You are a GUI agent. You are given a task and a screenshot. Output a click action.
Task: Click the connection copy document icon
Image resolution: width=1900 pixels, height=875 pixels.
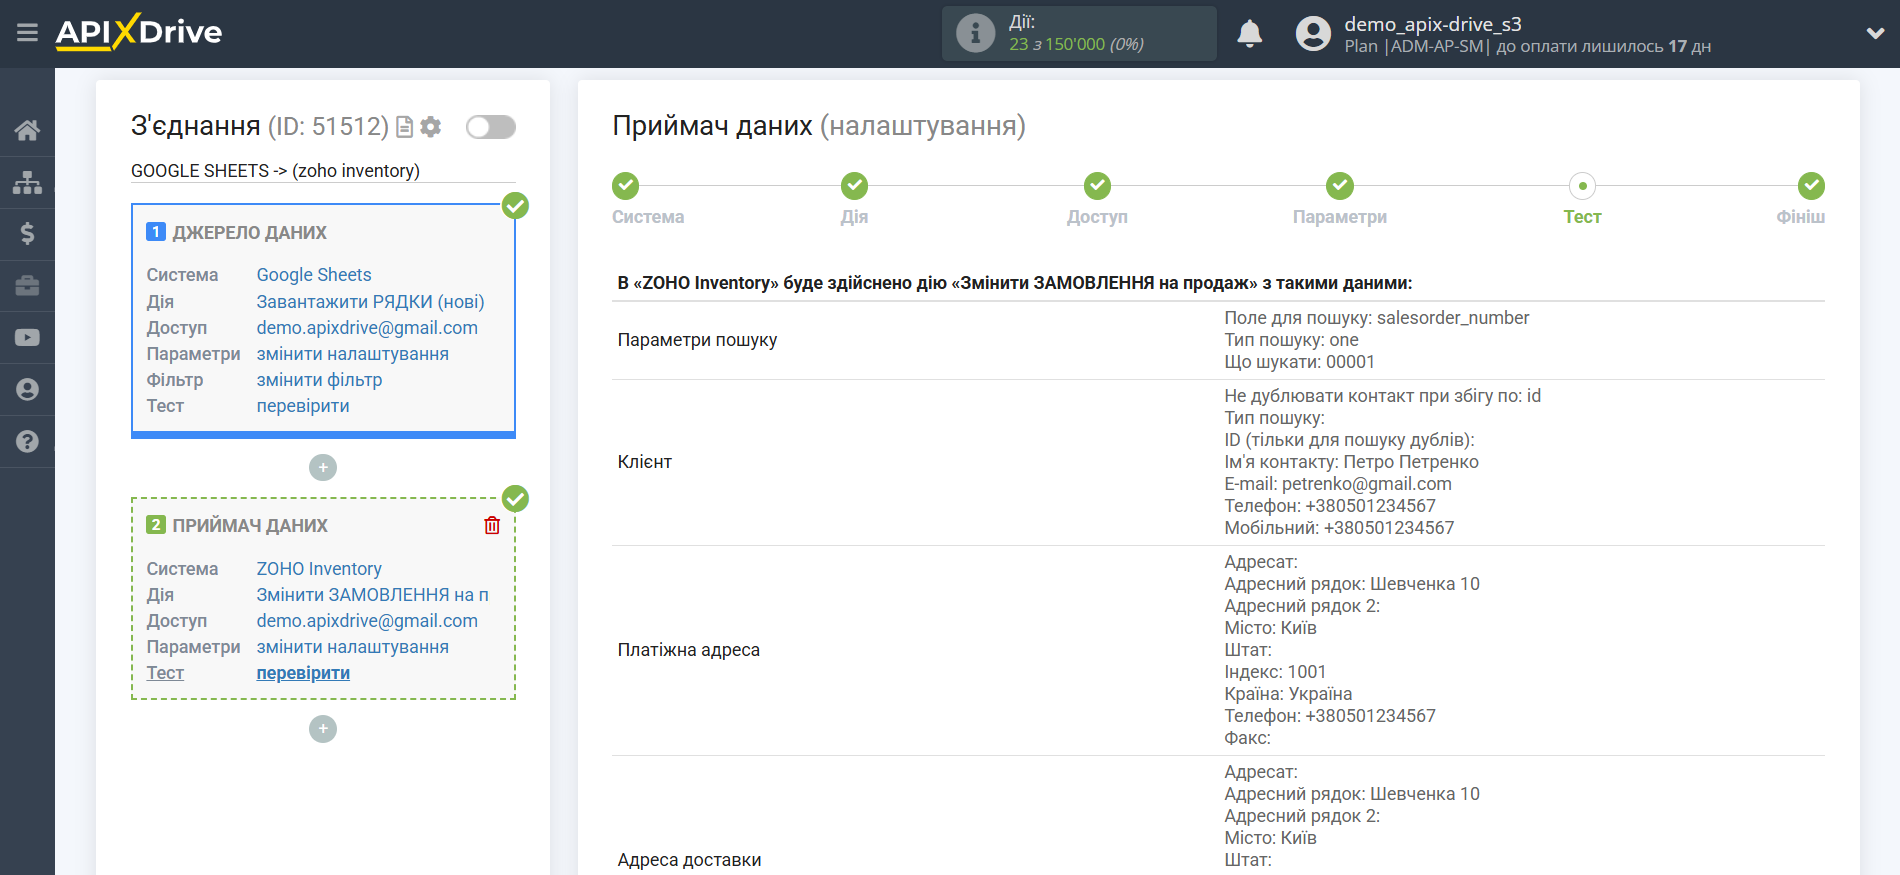coord(405,127)
